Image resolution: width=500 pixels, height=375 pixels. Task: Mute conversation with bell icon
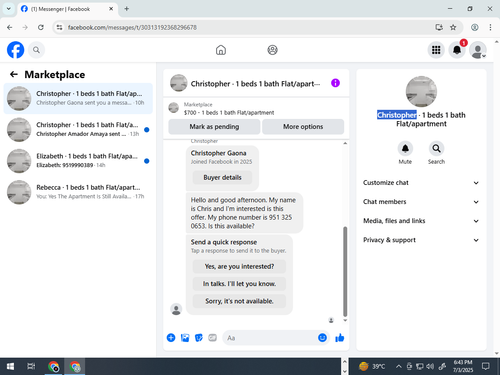tap(405, 148)
